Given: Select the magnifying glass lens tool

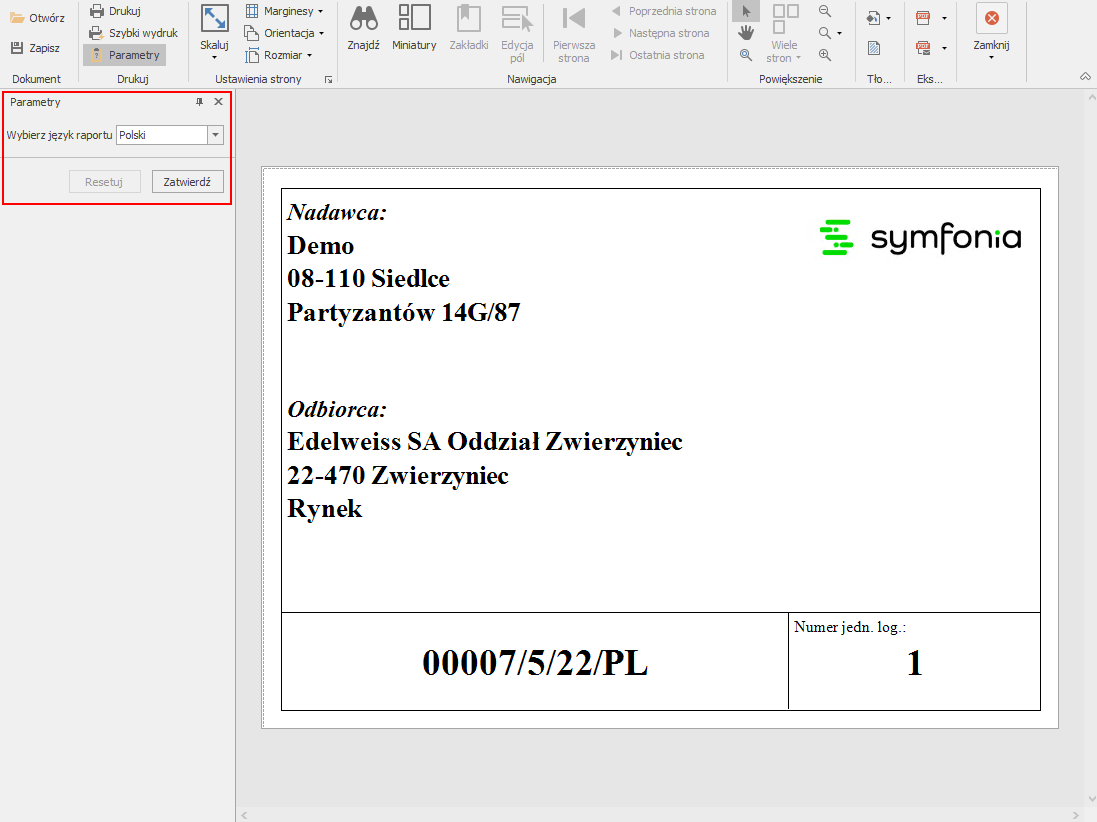Looking at the screenshot, I should click(x=746, y=55).
